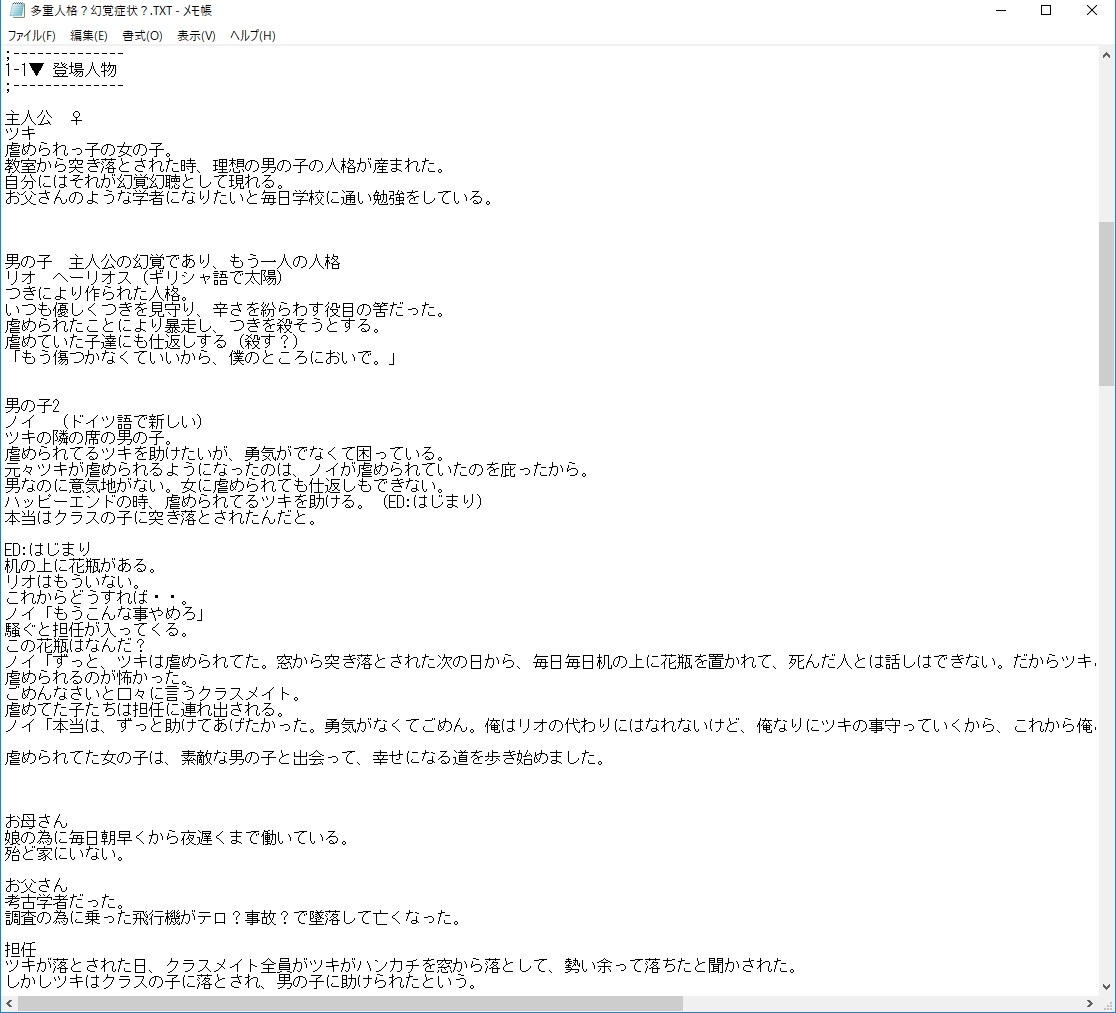This screenshot has height=1013, width=1116.
Task: Open the ヘルプ(H) menu
Action: point(253,36)
